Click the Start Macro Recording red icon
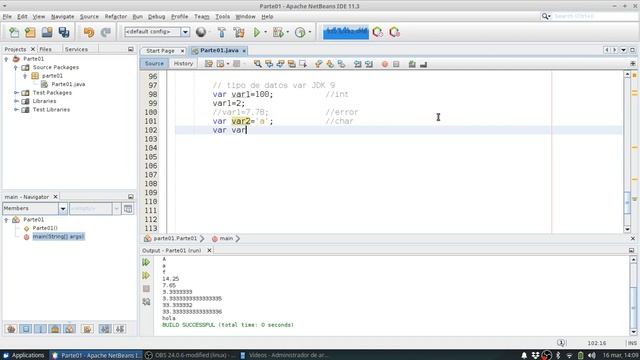The width and height of the screenshot is (640, 360). [384, 64]
